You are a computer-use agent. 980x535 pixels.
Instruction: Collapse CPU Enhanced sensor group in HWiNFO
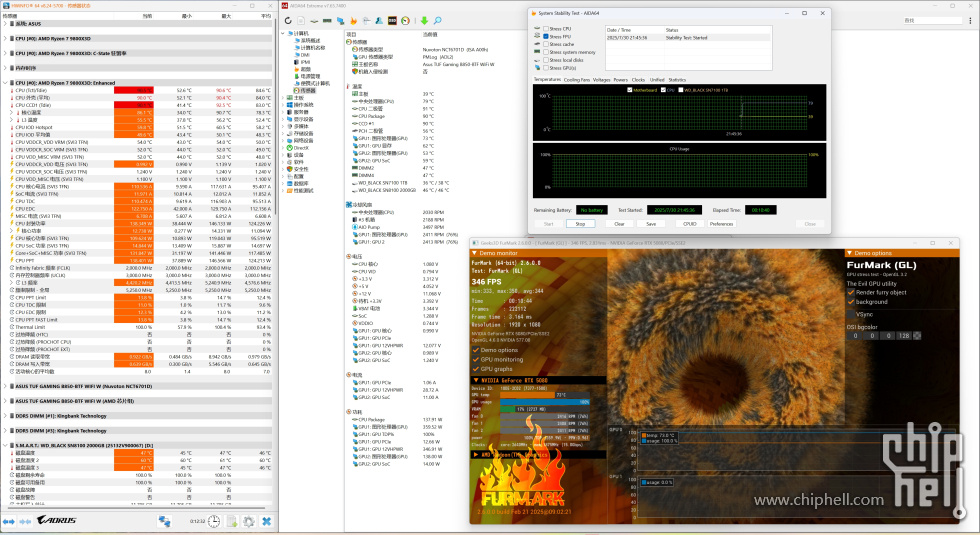click(x=6, y=82)
